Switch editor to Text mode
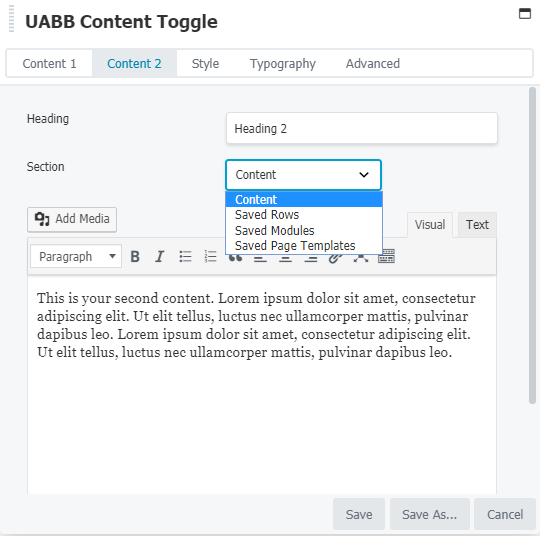Screen dimensions: 540x536 pyautogui.click(x=477, y=225)
